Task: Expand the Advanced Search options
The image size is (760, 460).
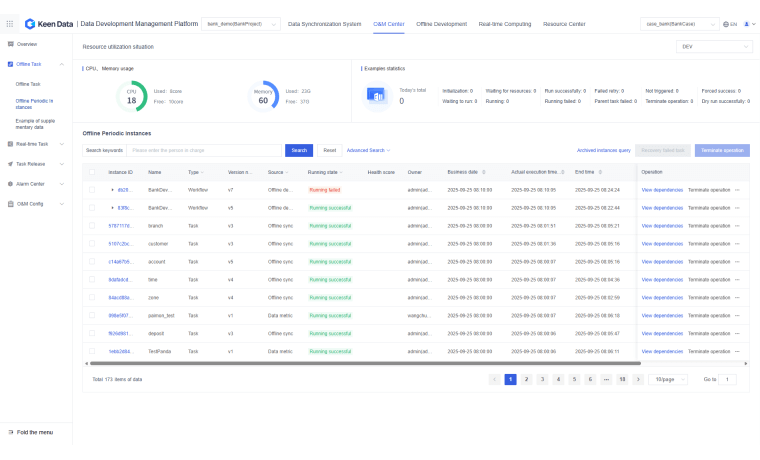Action: [x=366, y=150]
